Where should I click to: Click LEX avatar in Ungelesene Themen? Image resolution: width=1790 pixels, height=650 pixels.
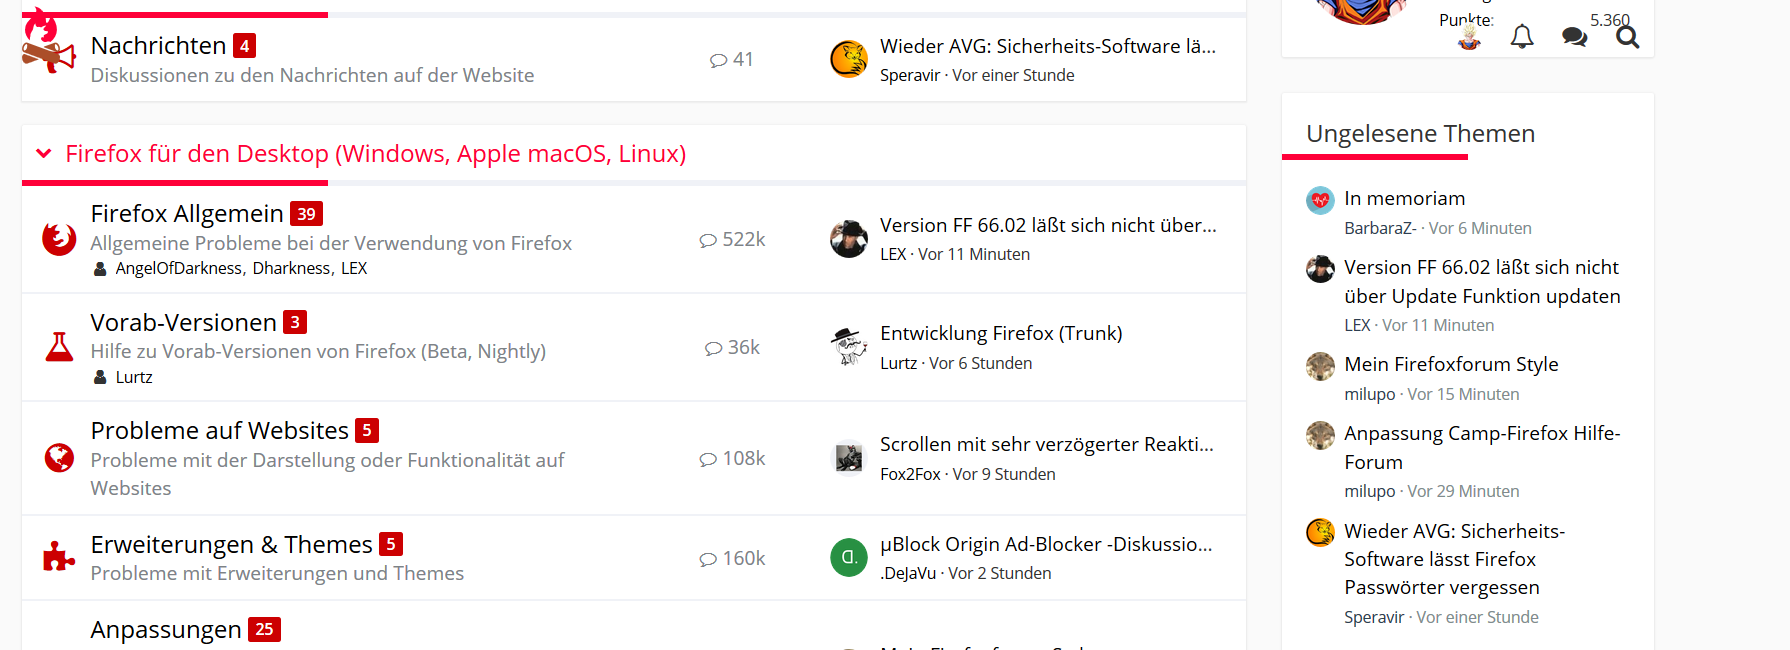pos(1320,269)
